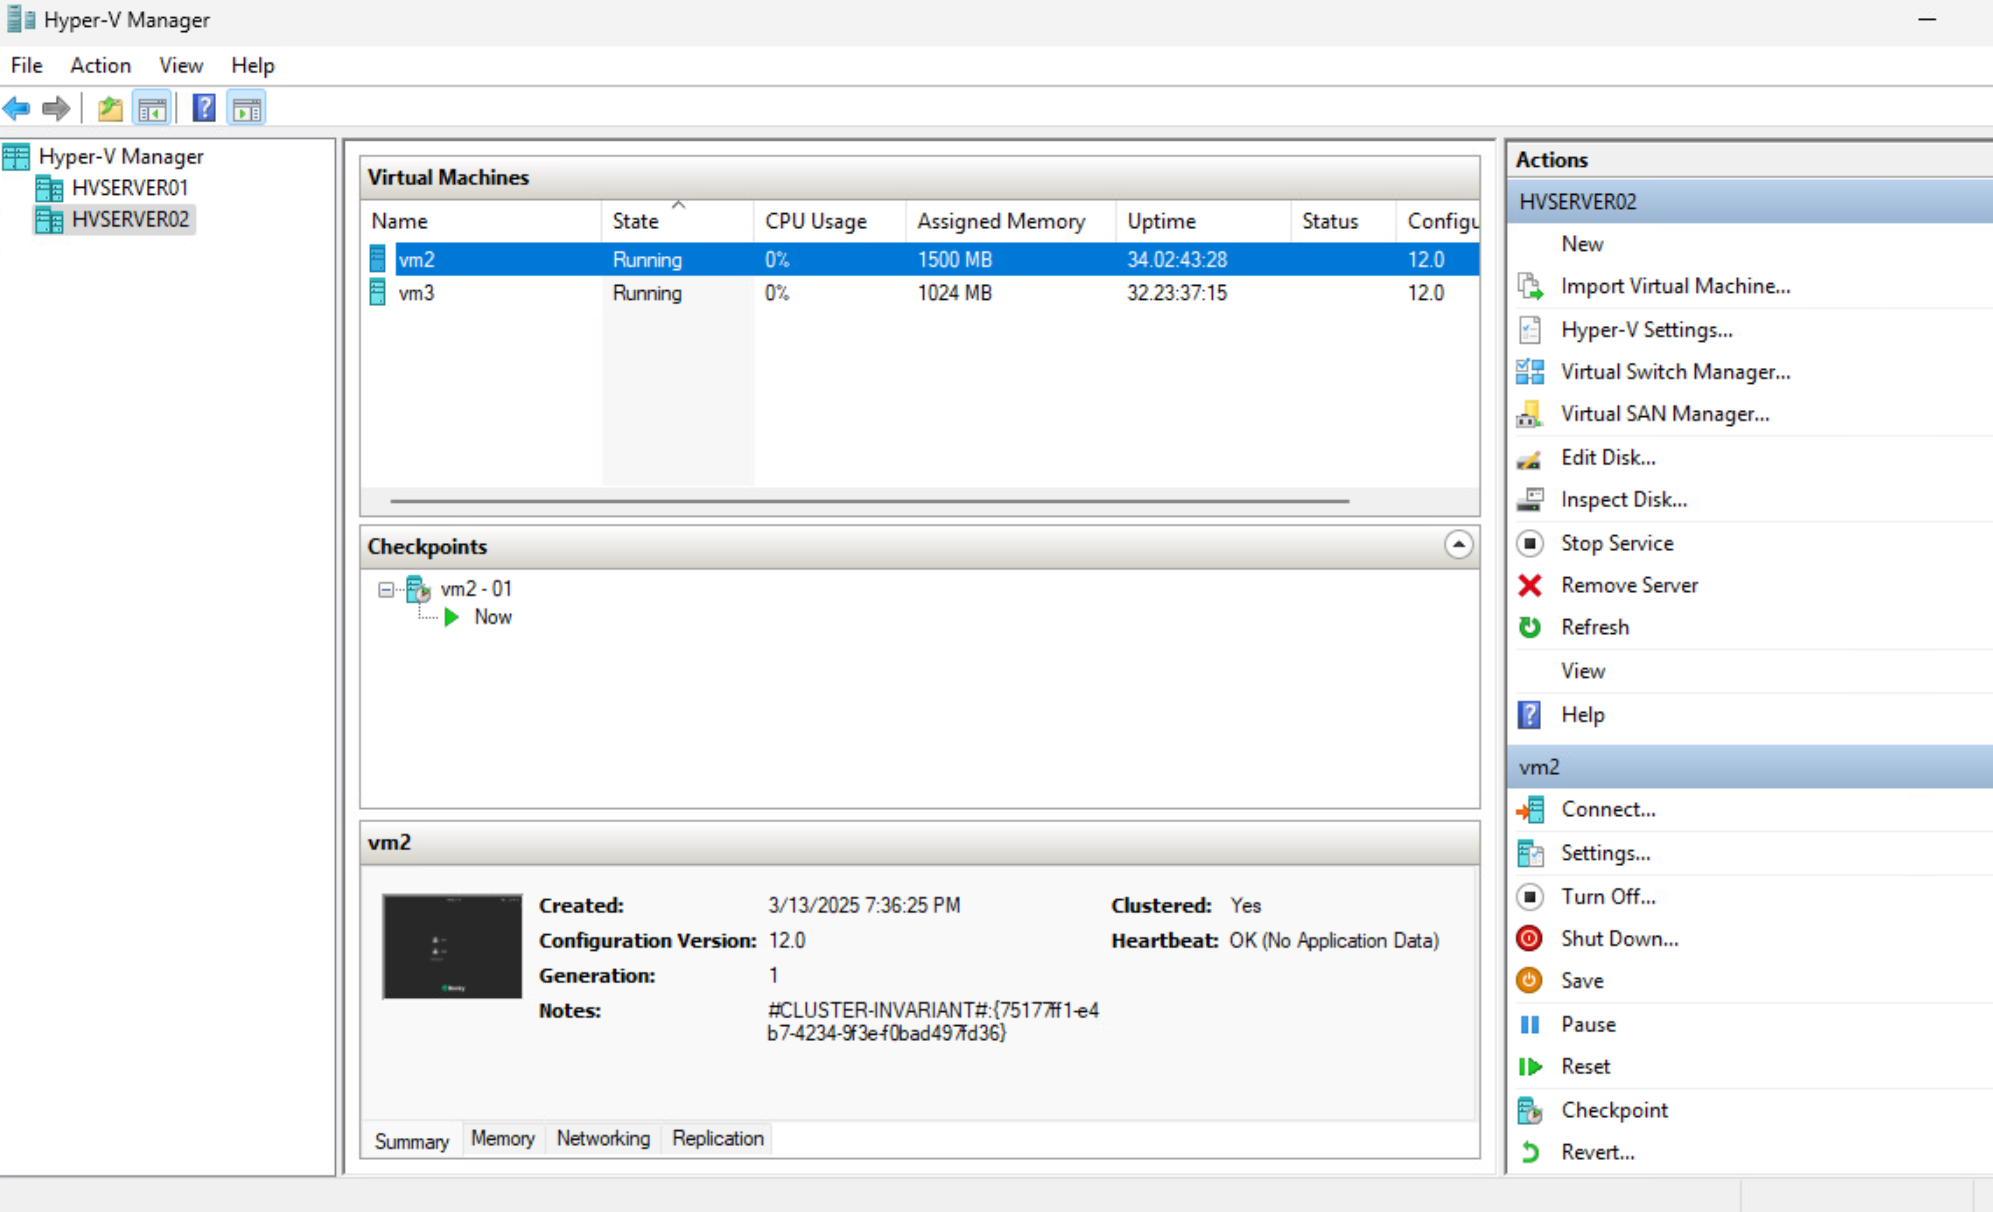Open the File menu
1993x1212 pixels.
pyautogui.click(x=27, y=65)
